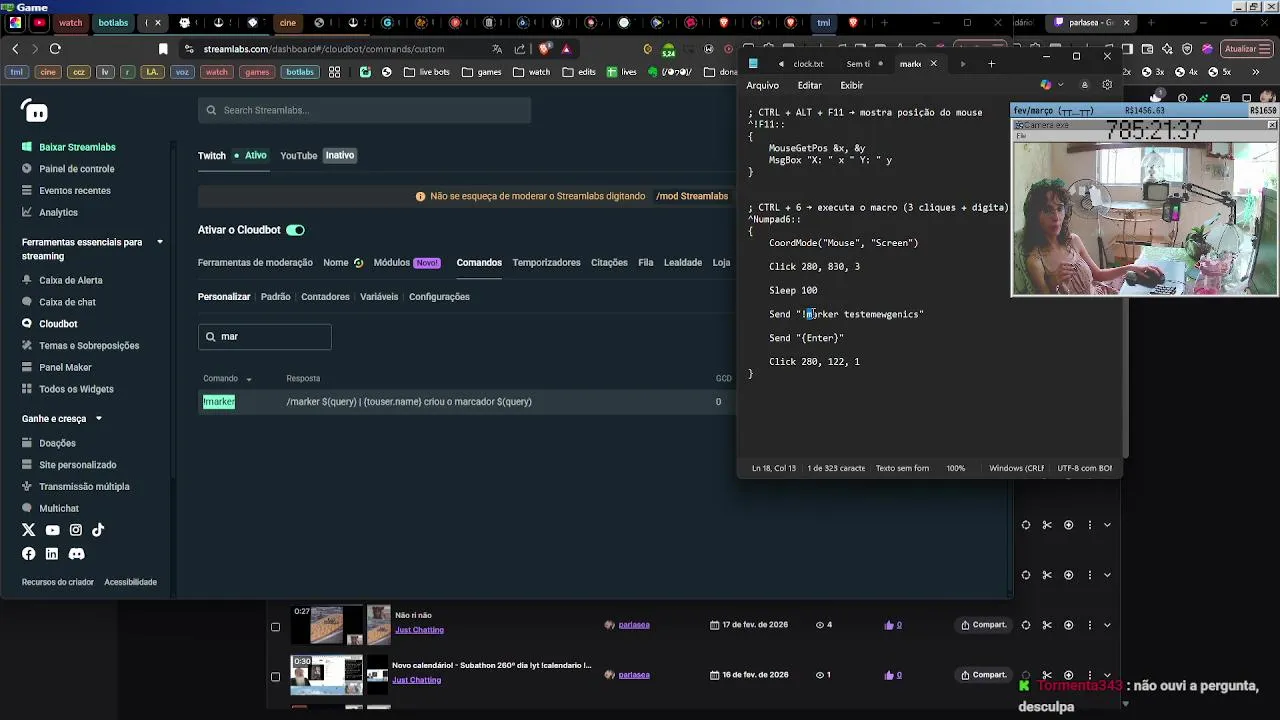
Task: Open the Temporizadores tab
Action: [x=546, y=263]
